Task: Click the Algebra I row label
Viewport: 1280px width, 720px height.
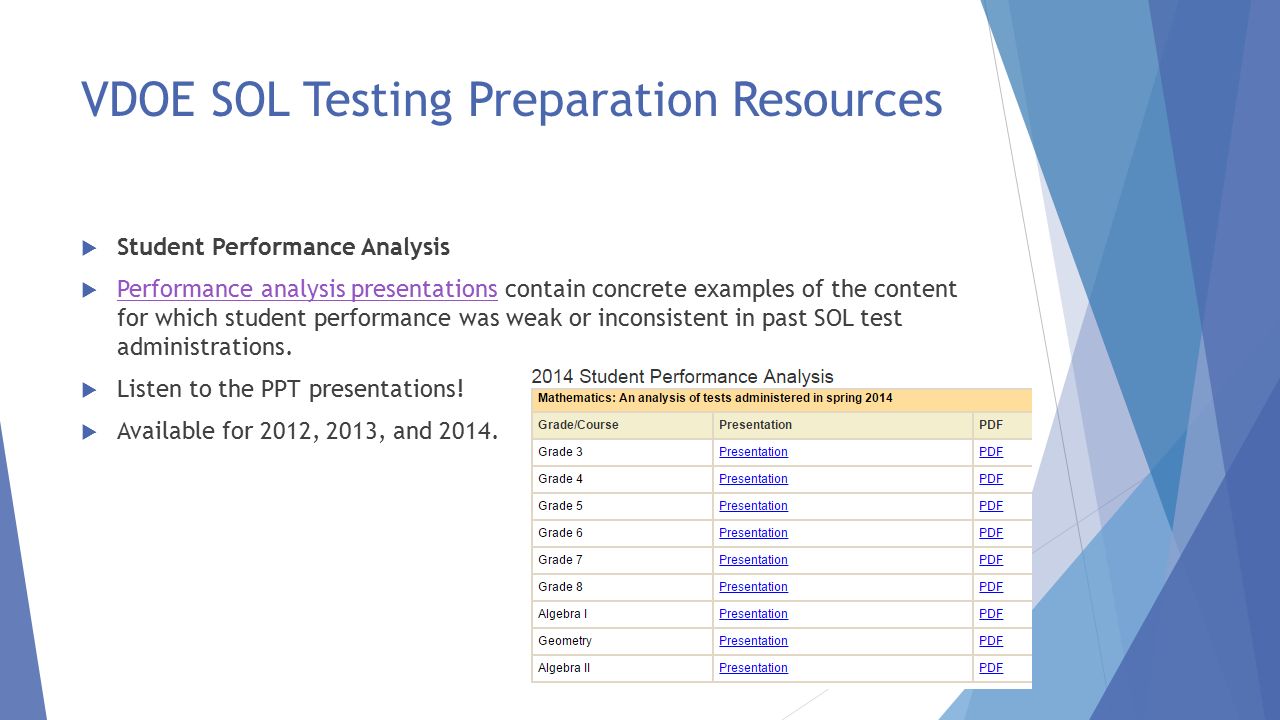Action: click(563, 614)
